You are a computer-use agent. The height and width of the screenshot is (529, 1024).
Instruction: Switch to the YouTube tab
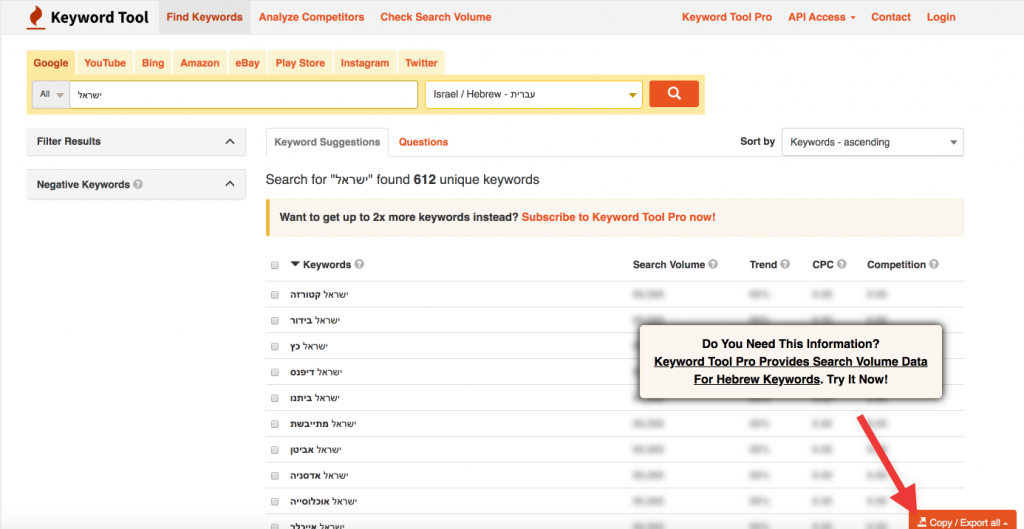[104, 63]
